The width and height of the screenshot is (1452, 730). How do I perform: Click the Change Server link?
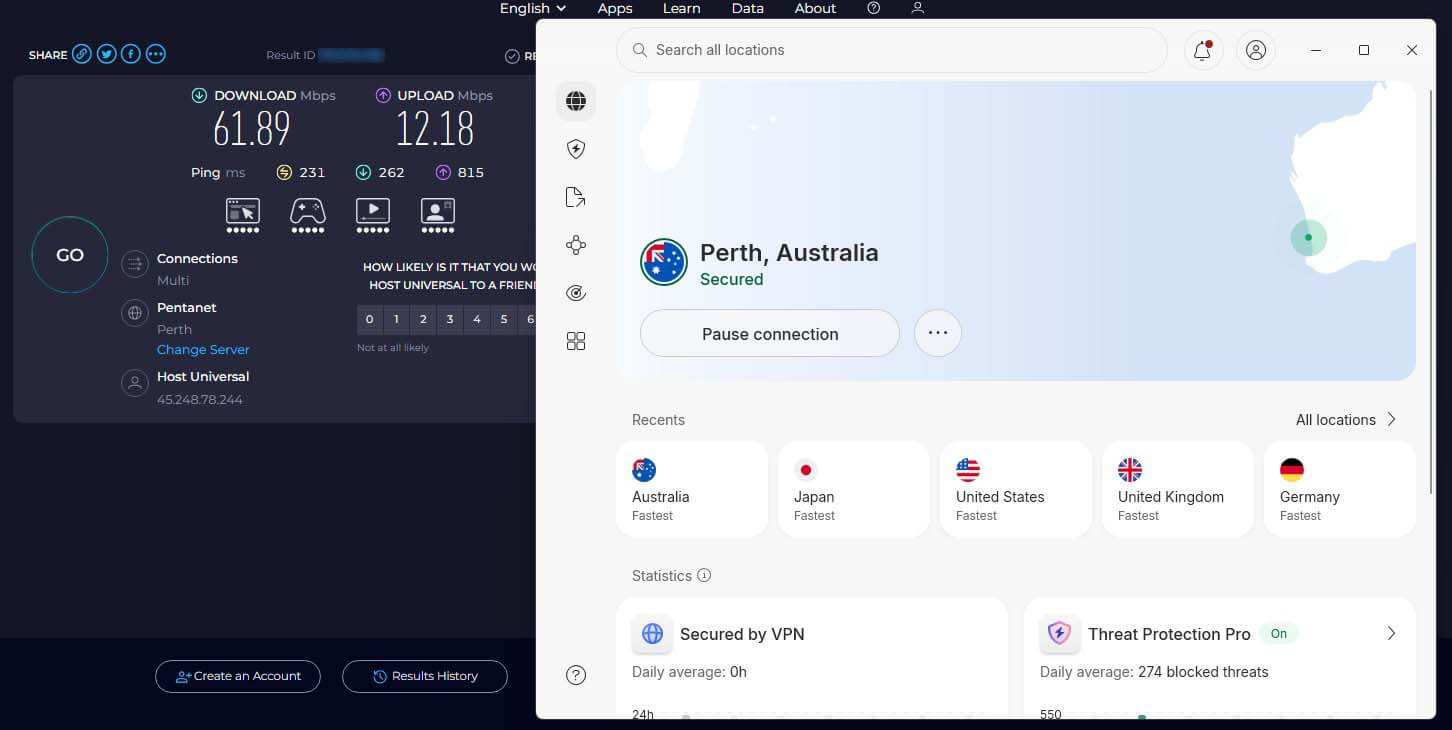click(x=203, y=350)
